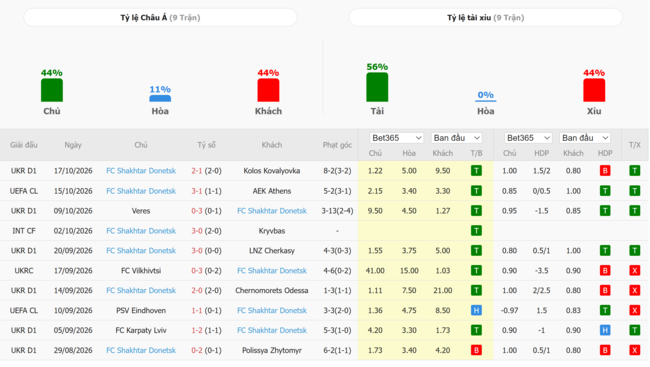The height and width of the screenshot is (367, 650).
Task: Open the second Bet365 bookmaker dropdown
Action: pyautogui.click(x=528, y=138)
